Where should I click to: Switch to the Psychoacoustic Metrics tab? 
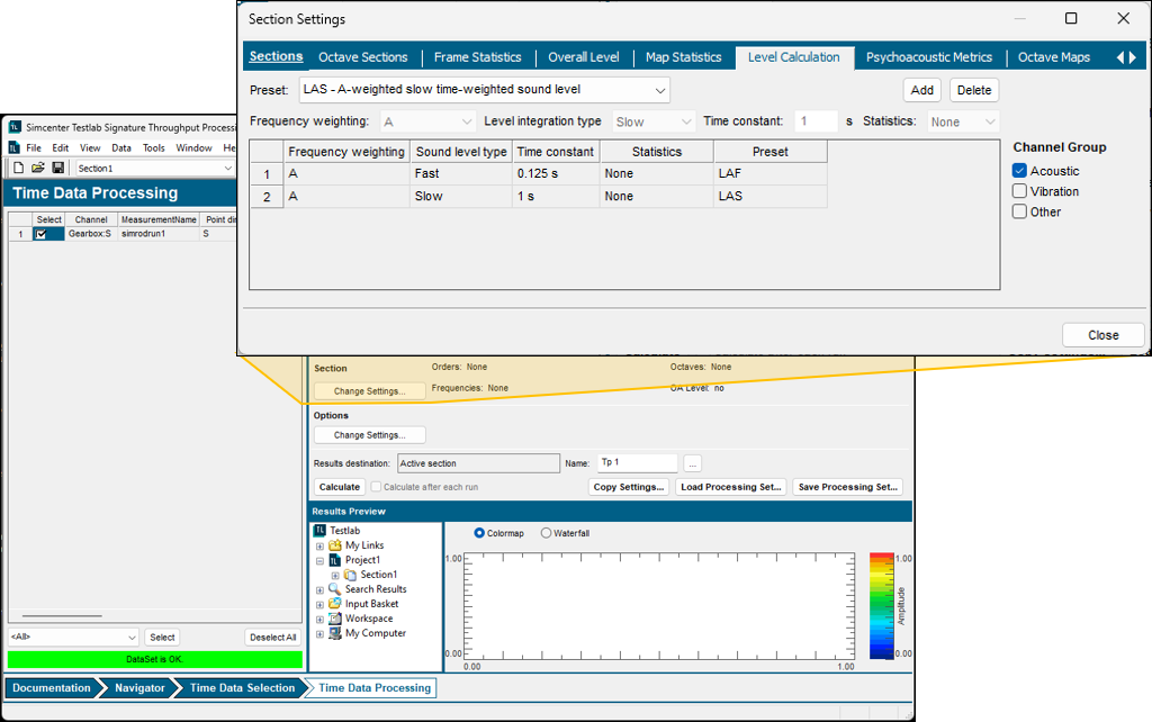click(x=929, y=57)
